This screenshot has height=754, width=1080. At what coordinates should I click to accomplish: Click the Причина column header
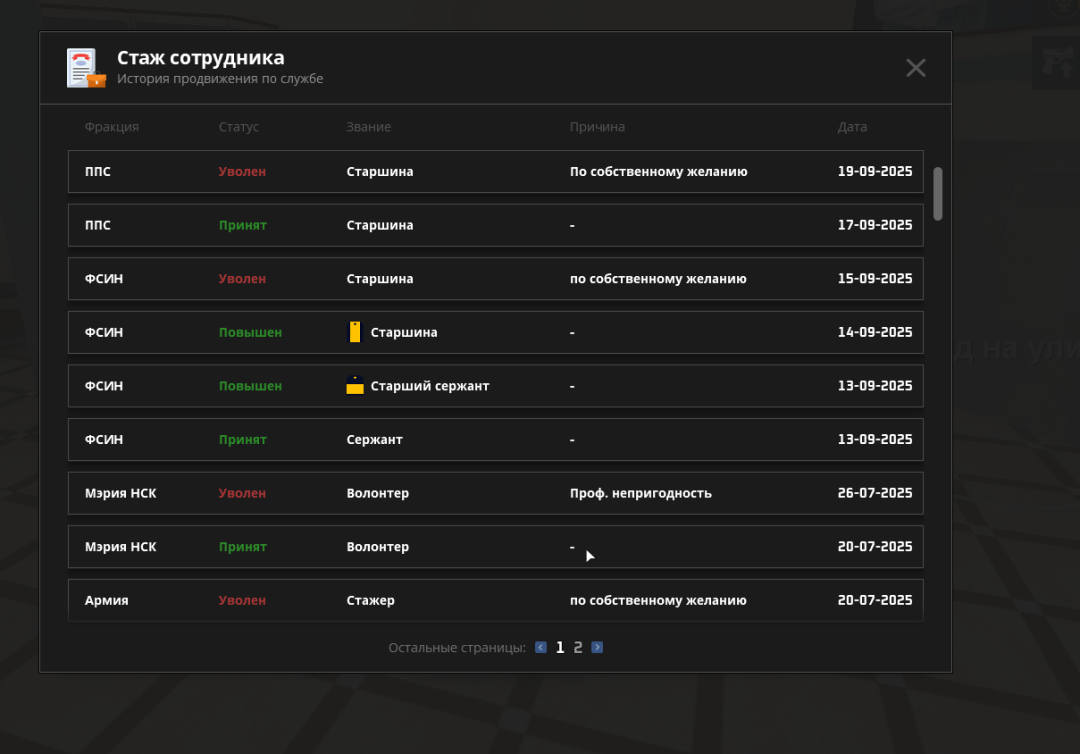click(x=597, y=127)
